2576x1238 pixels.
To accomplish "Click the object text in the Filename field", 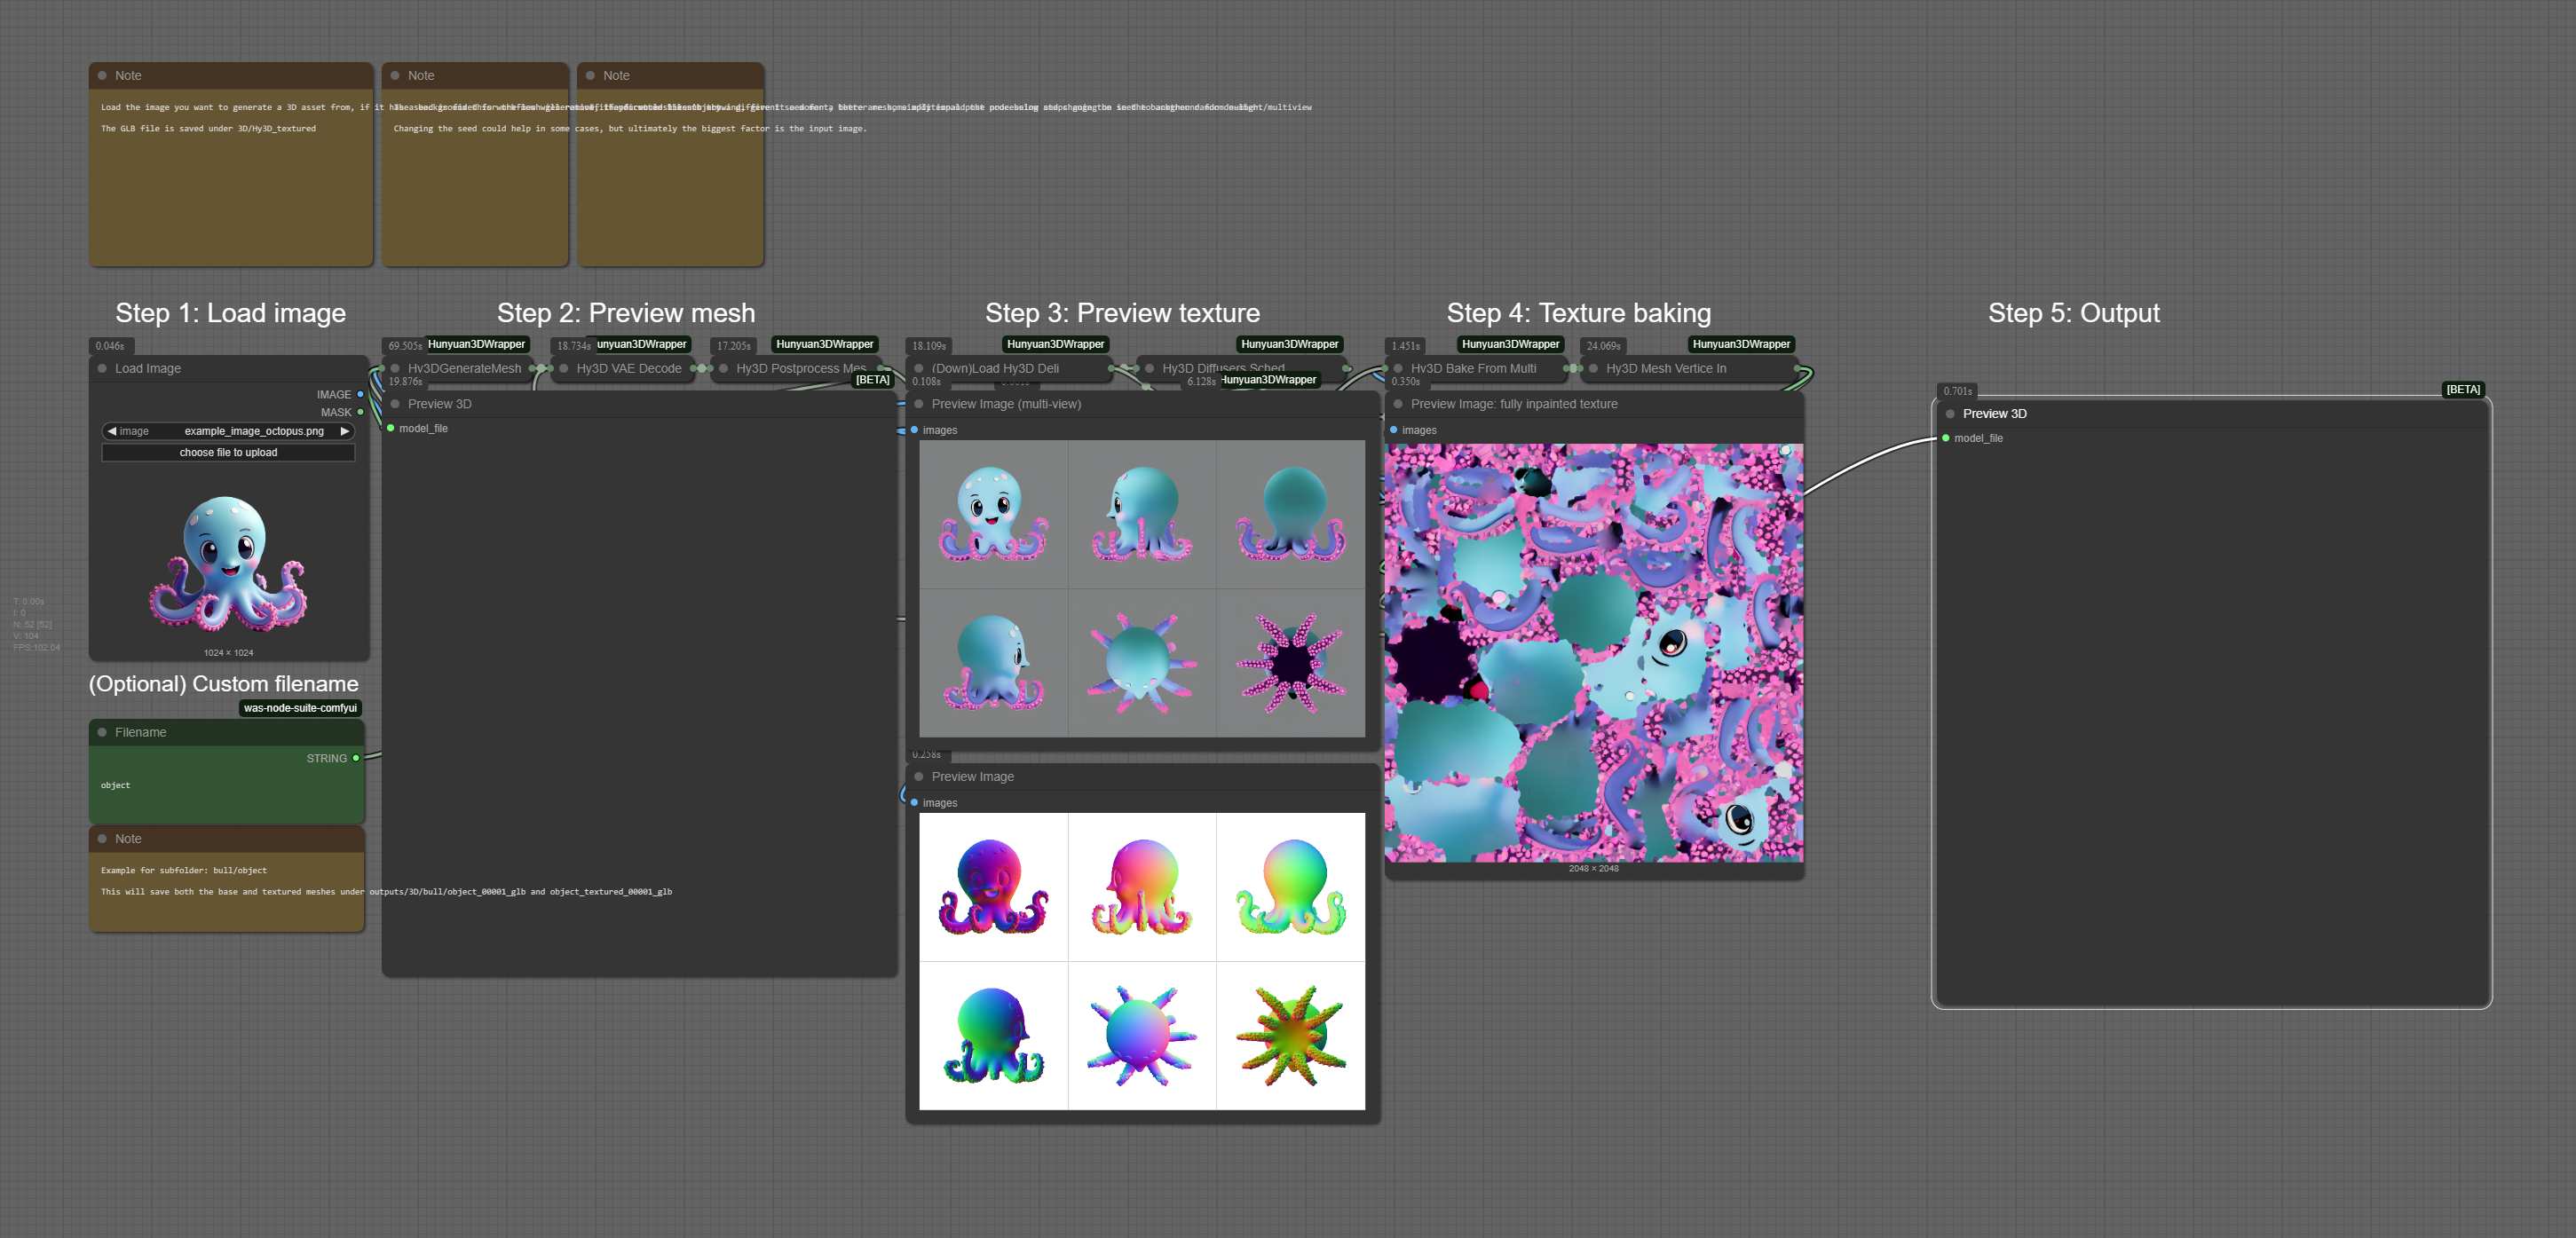I will click(x=115, y=785).
